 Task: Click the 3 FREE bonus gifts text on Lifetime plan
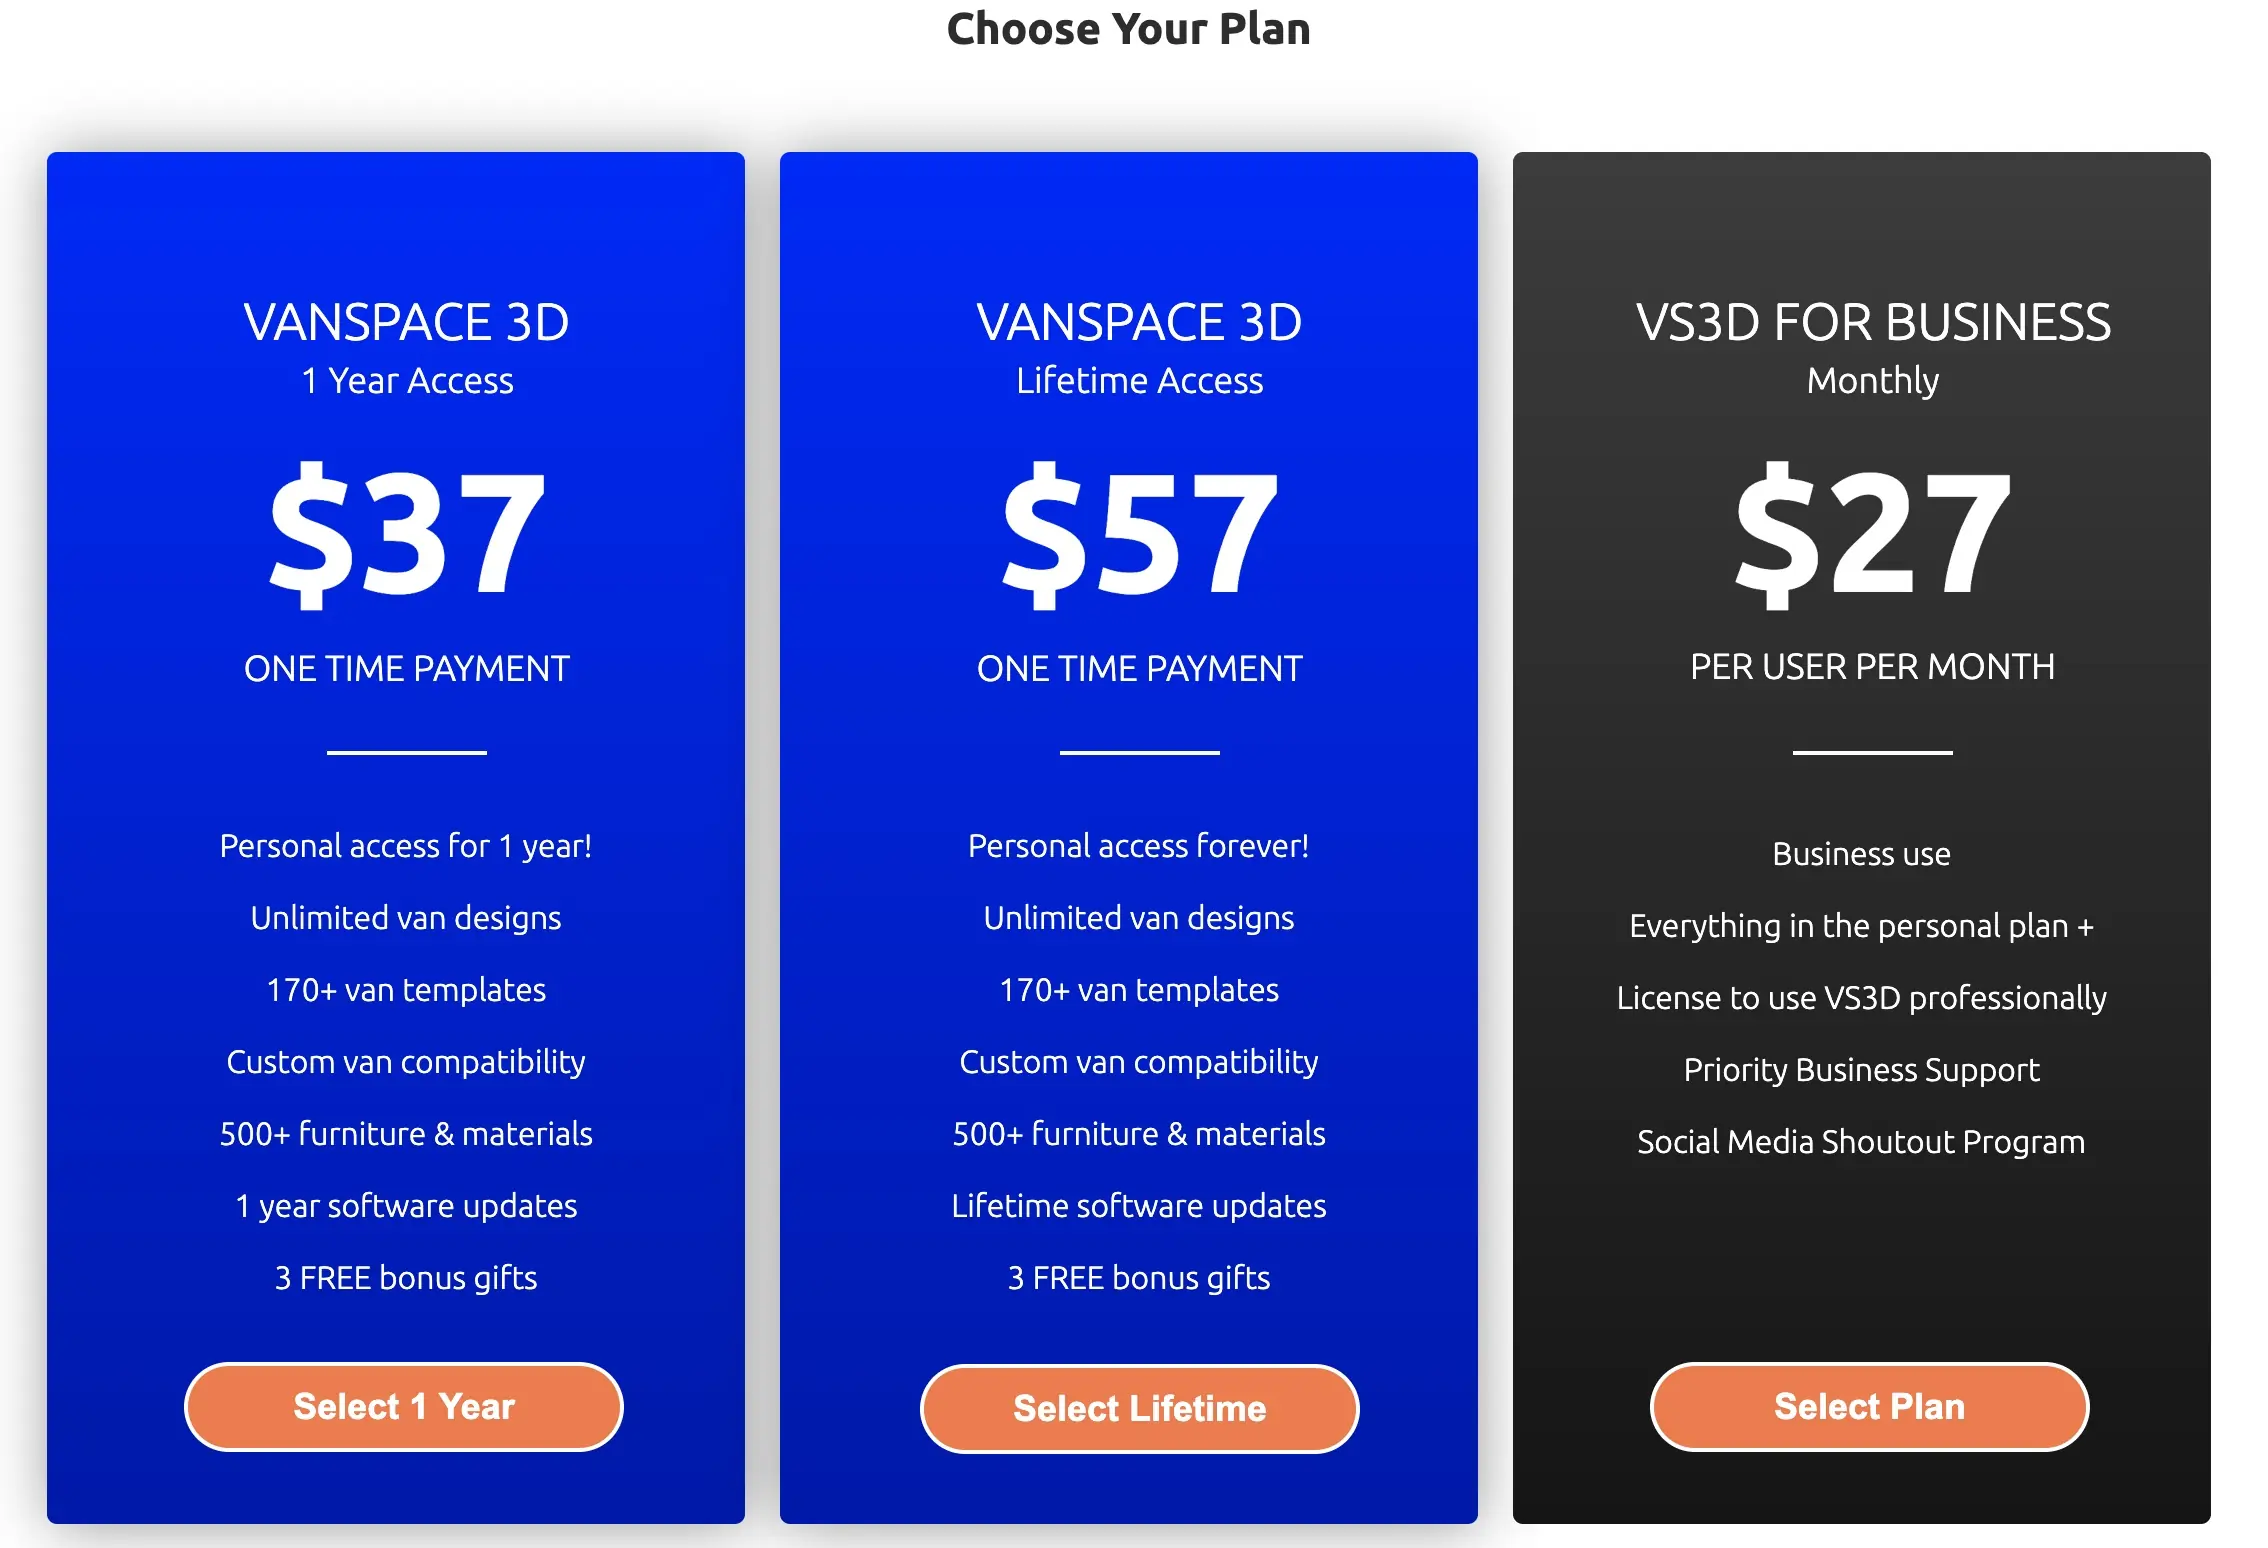coord(1138,1277)
